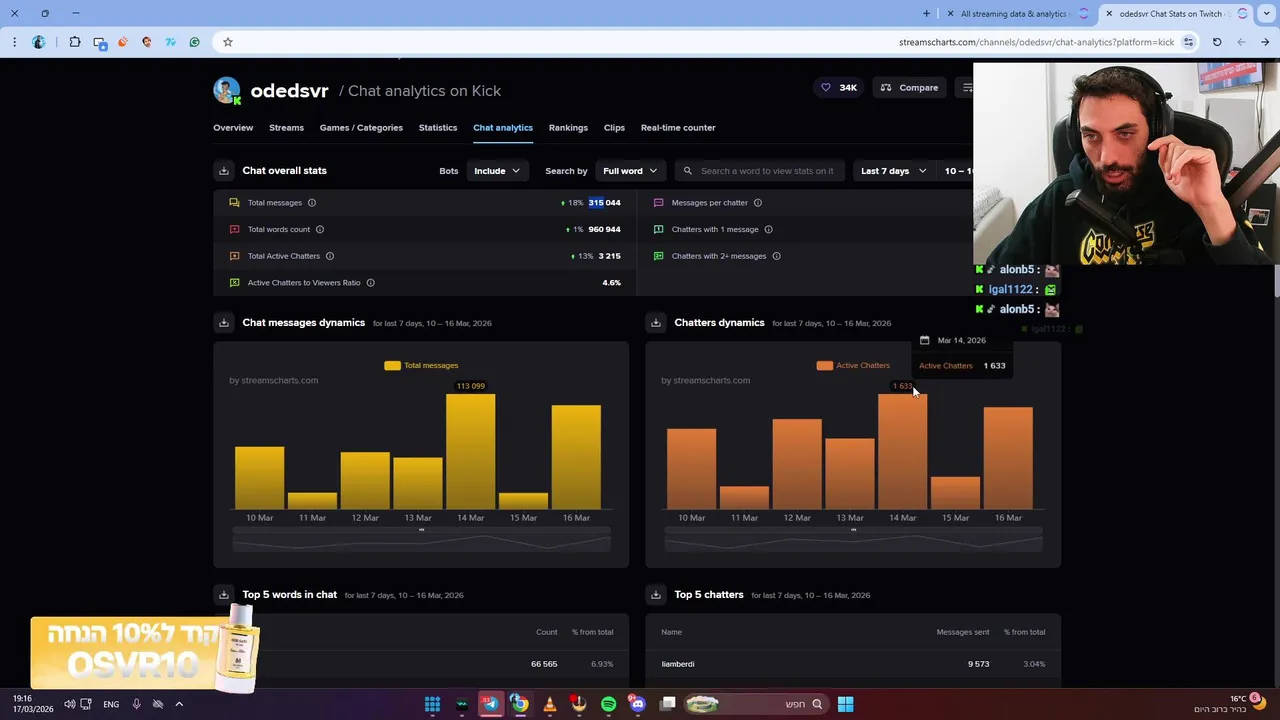Open the Real-time counter tab

coord(678,128)
